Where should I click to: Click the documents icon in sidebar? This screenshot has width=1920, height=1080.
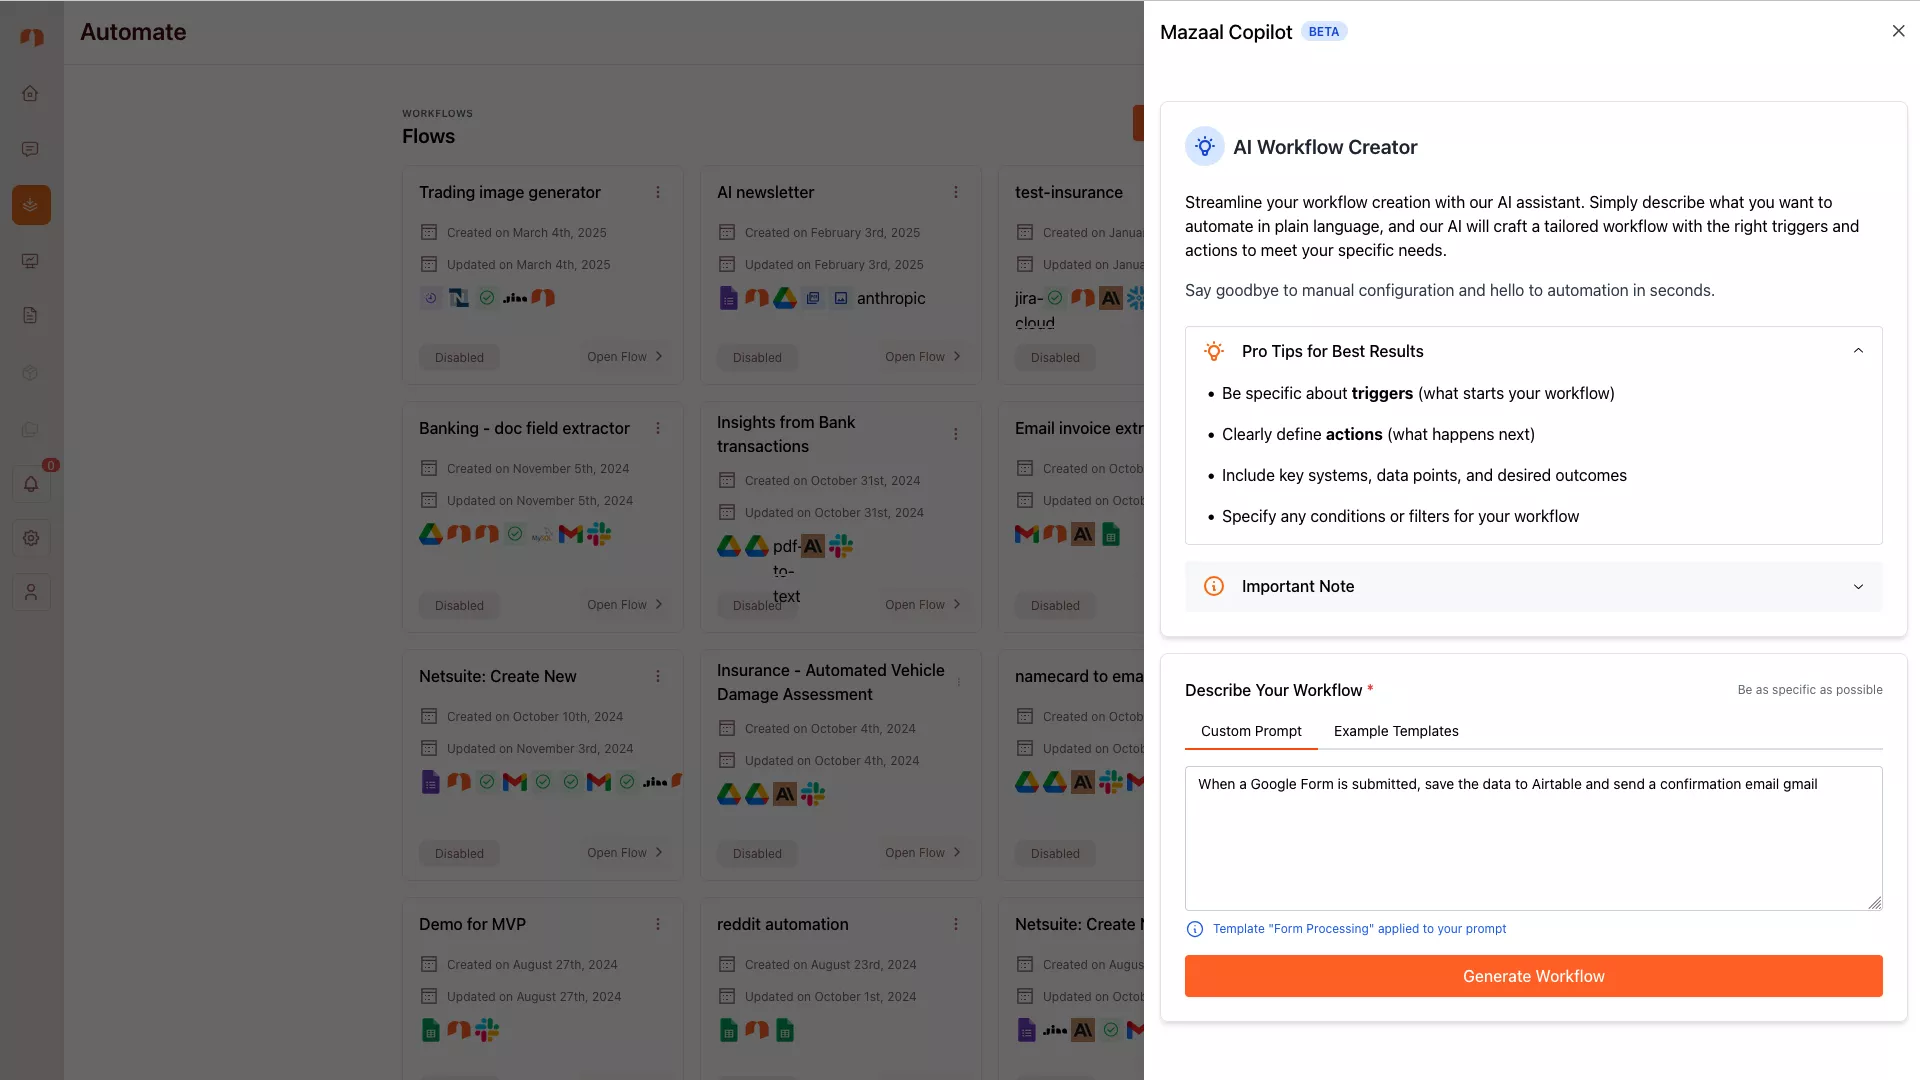pos(30,316)
